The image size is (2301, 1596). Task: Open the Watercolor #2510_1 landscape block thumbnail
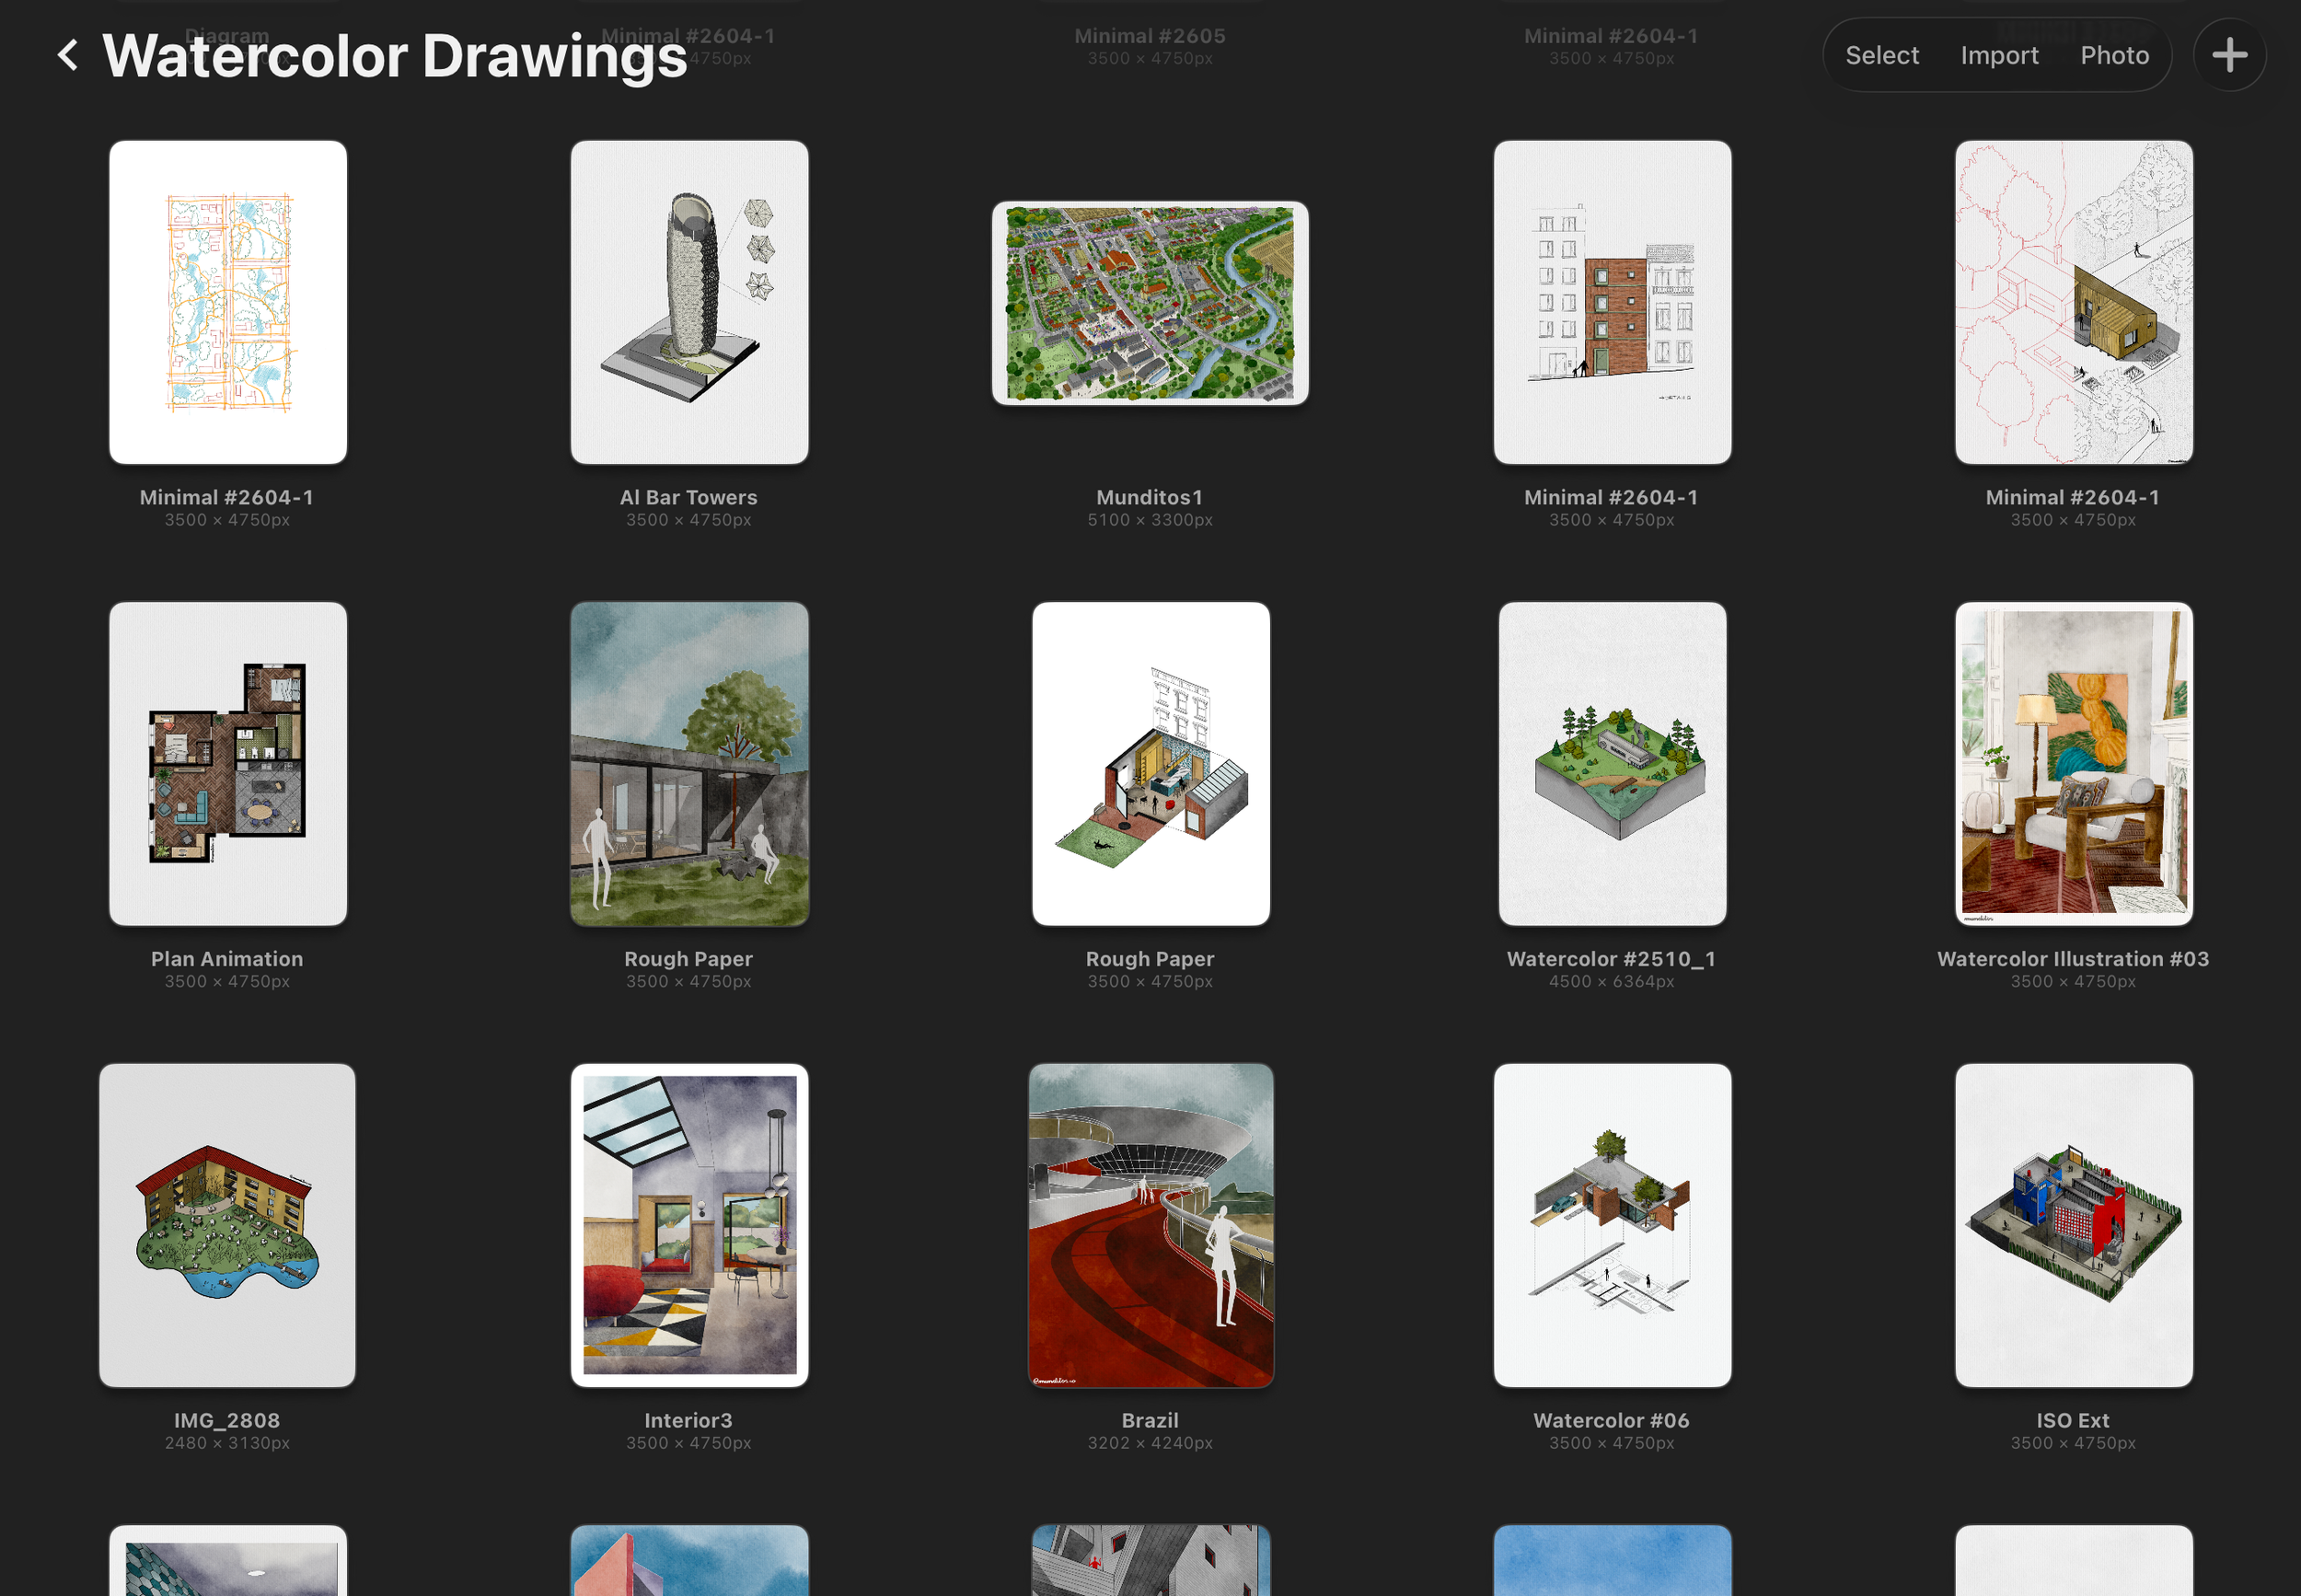1612,763
